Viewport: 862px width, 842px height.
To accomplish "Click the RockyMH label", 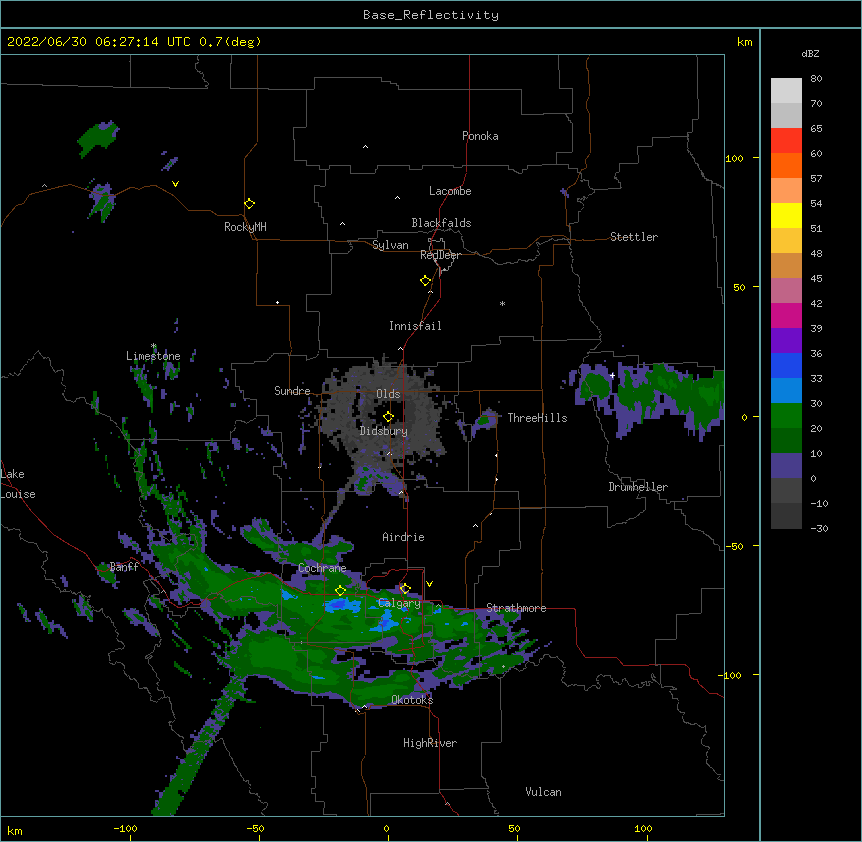I will (x=245, y=227).
